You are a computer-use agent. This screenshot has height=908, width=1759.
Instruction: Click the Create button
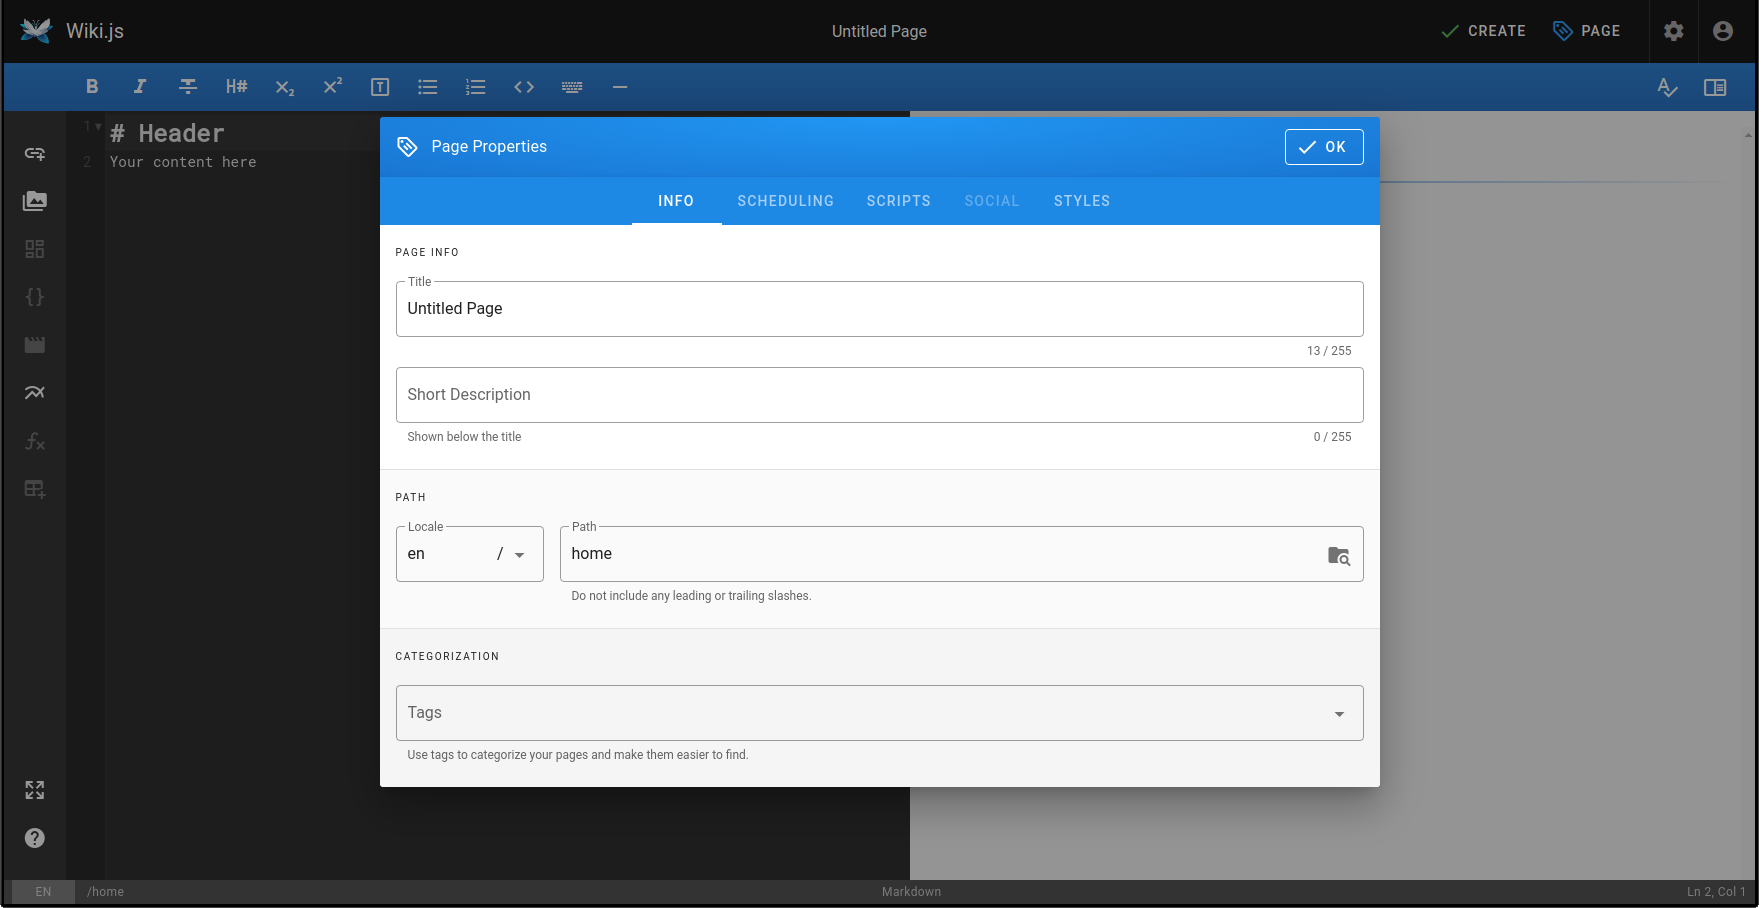[x=1483, y=31]
